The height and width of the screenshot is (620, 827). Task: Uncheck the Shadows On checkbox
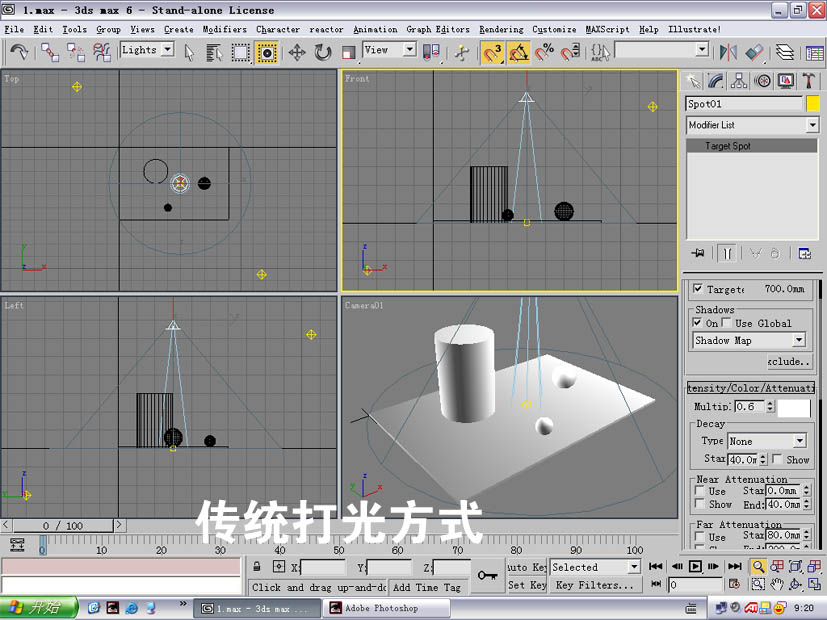tap(697, 323)
